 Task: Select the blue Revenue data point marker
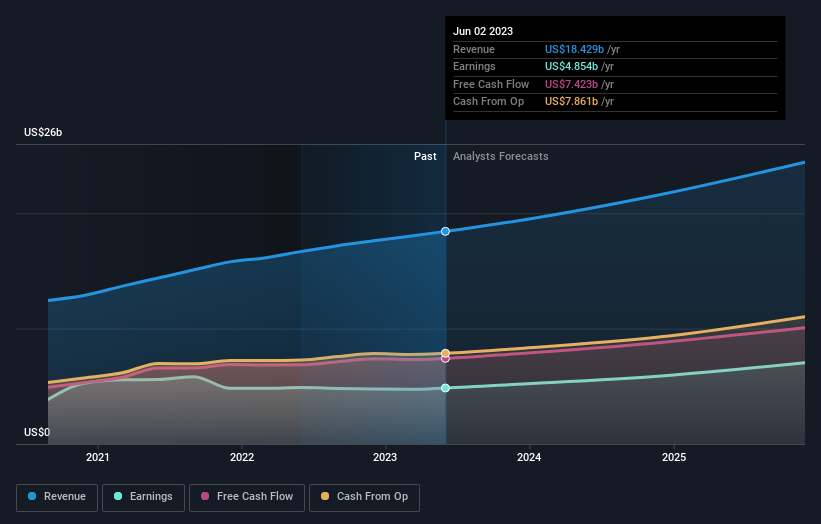click(445, 231)
